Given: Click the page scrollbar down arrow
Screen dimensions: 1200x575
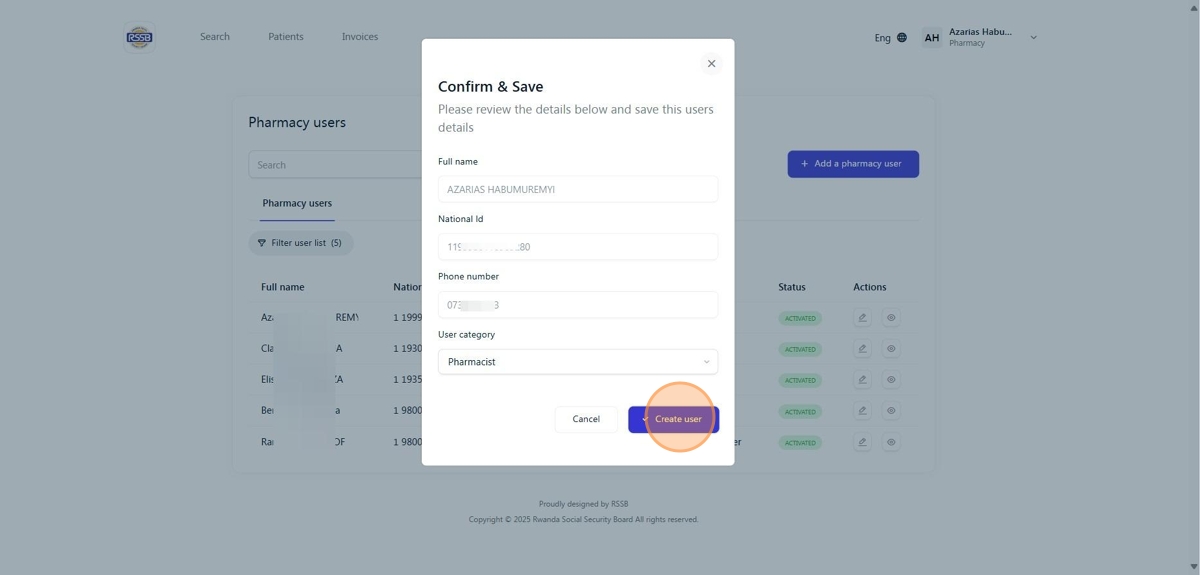Looking at the screenshot, I should coord(1194,568).
